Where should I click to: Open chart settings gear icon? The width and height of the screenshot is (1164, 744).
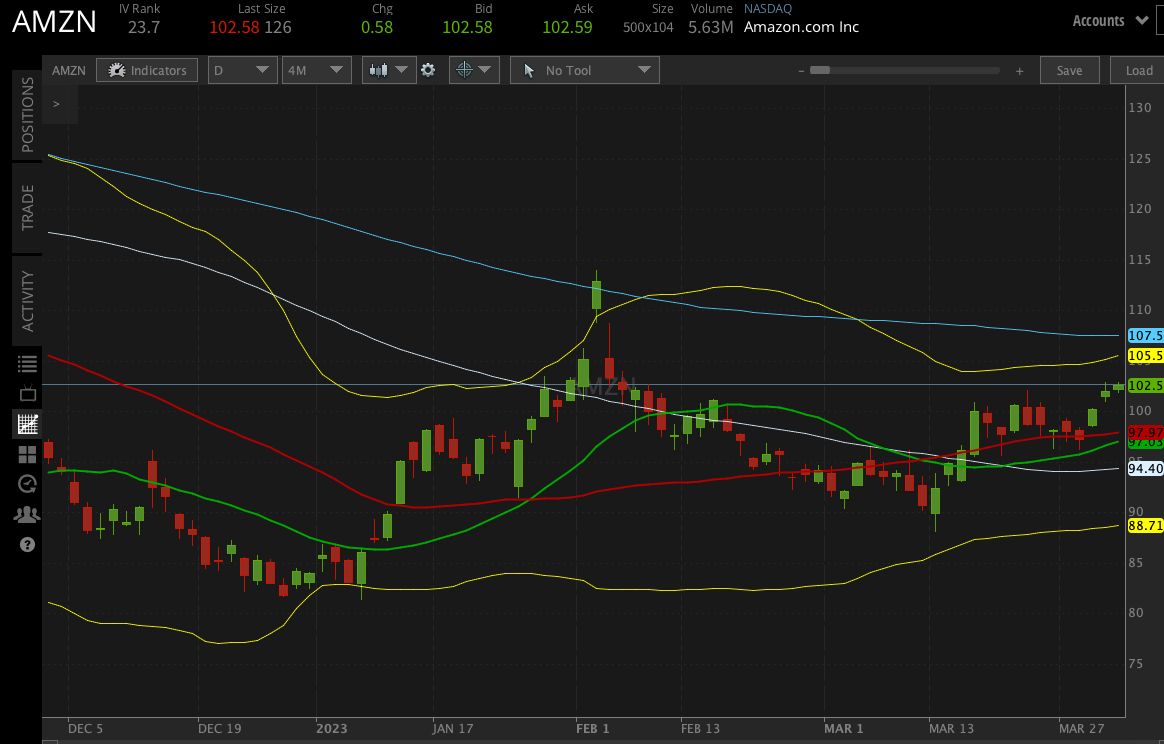428,70
